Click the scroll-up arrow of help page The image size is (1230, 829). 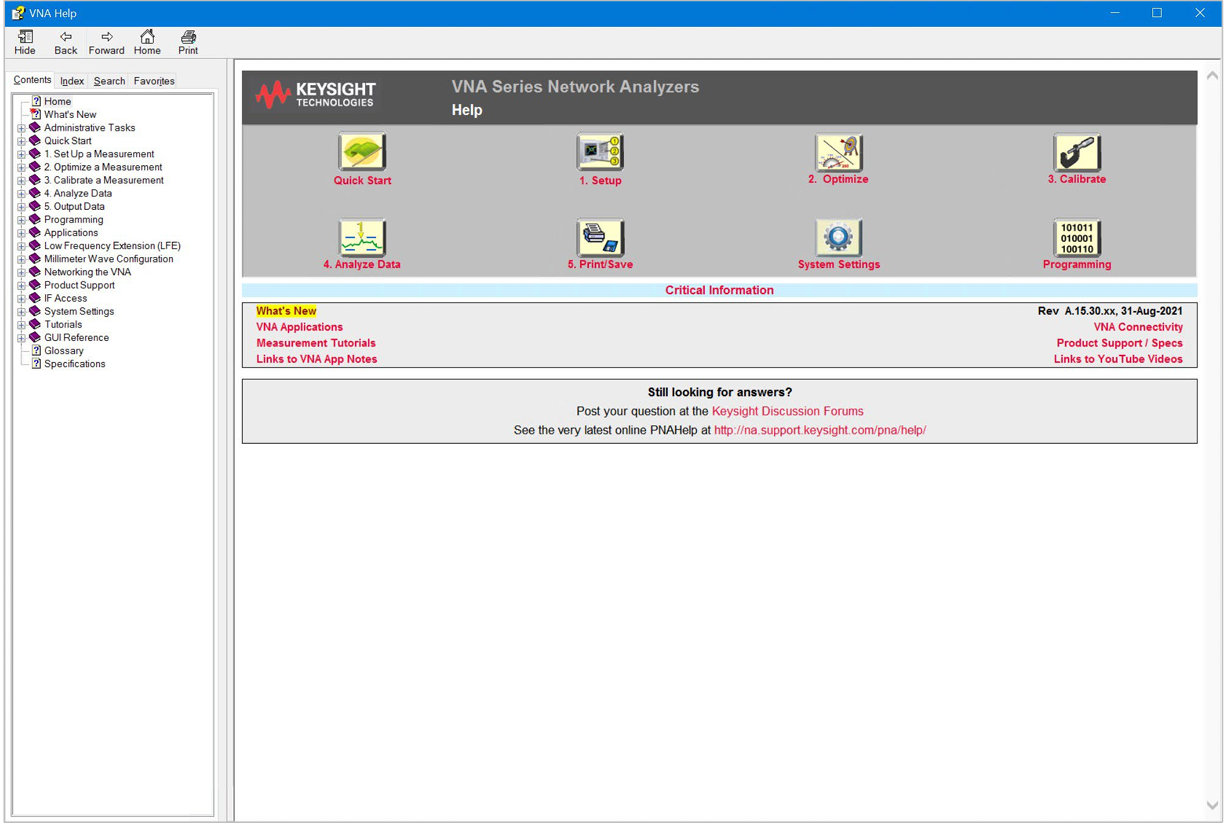click(x=1212, y=76)
